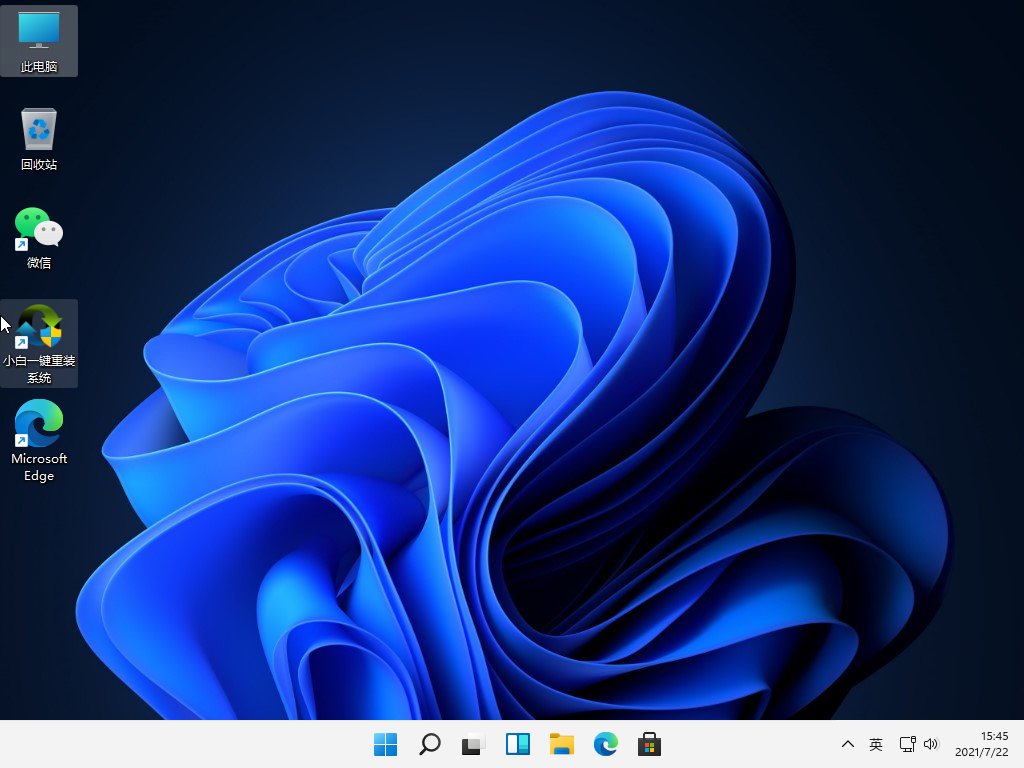
Task: Click the Edge icon in the taskbar center
Action: click(x=605, y=744)
